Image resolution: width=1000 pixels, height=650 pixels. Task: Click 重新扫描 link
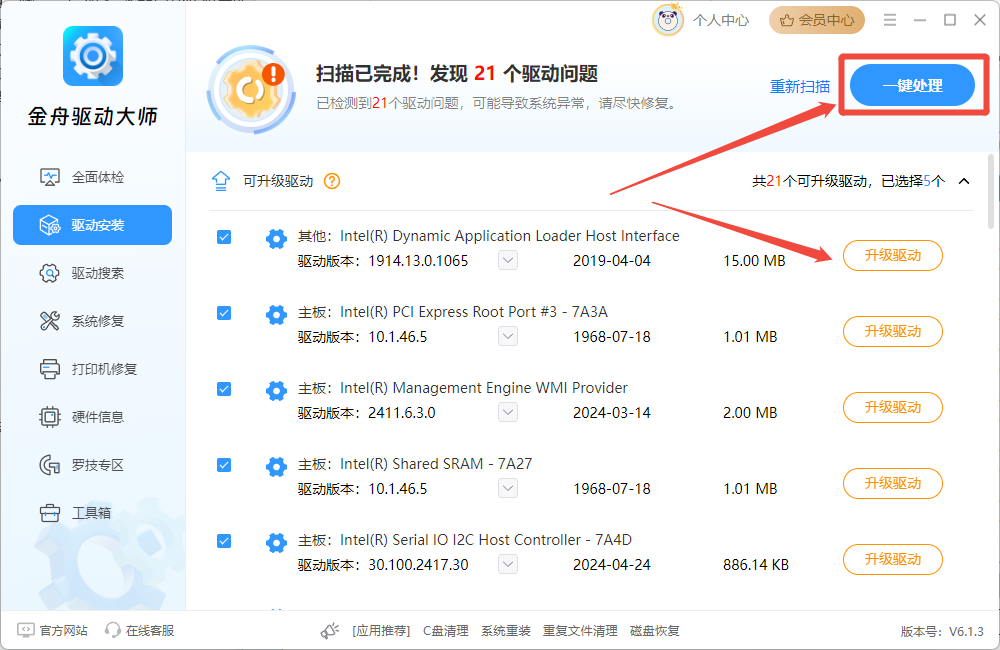[x=800, y=86]
